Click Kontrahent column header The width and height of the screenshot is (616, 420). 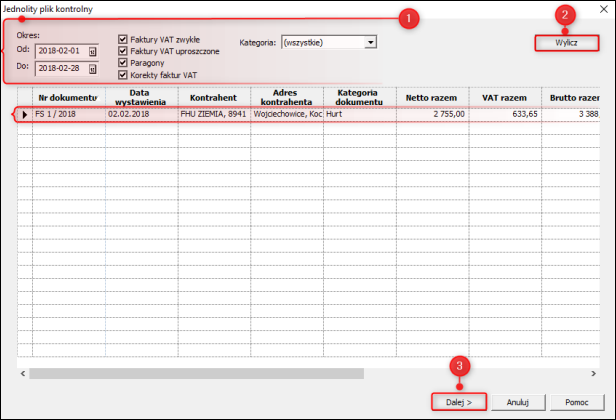(x=214, y=97)
